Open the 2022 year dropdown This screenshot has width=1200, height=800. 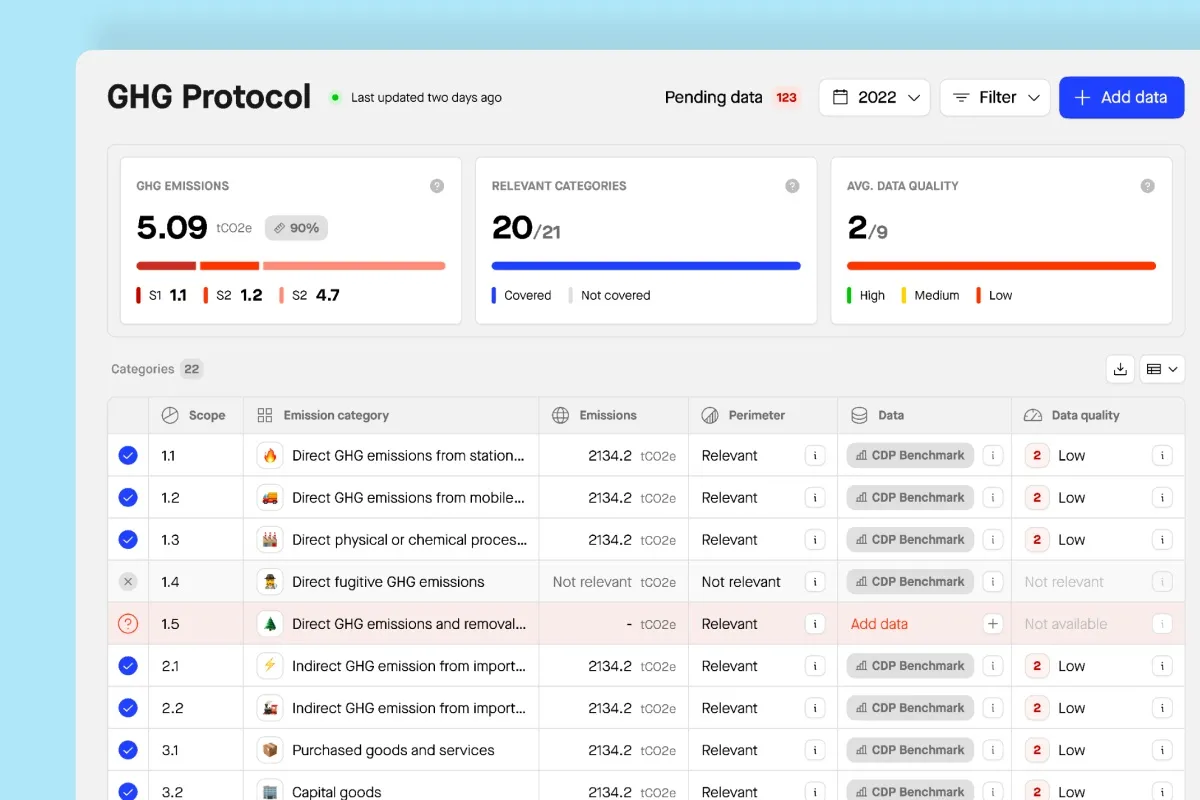click(x=875, y=98)
